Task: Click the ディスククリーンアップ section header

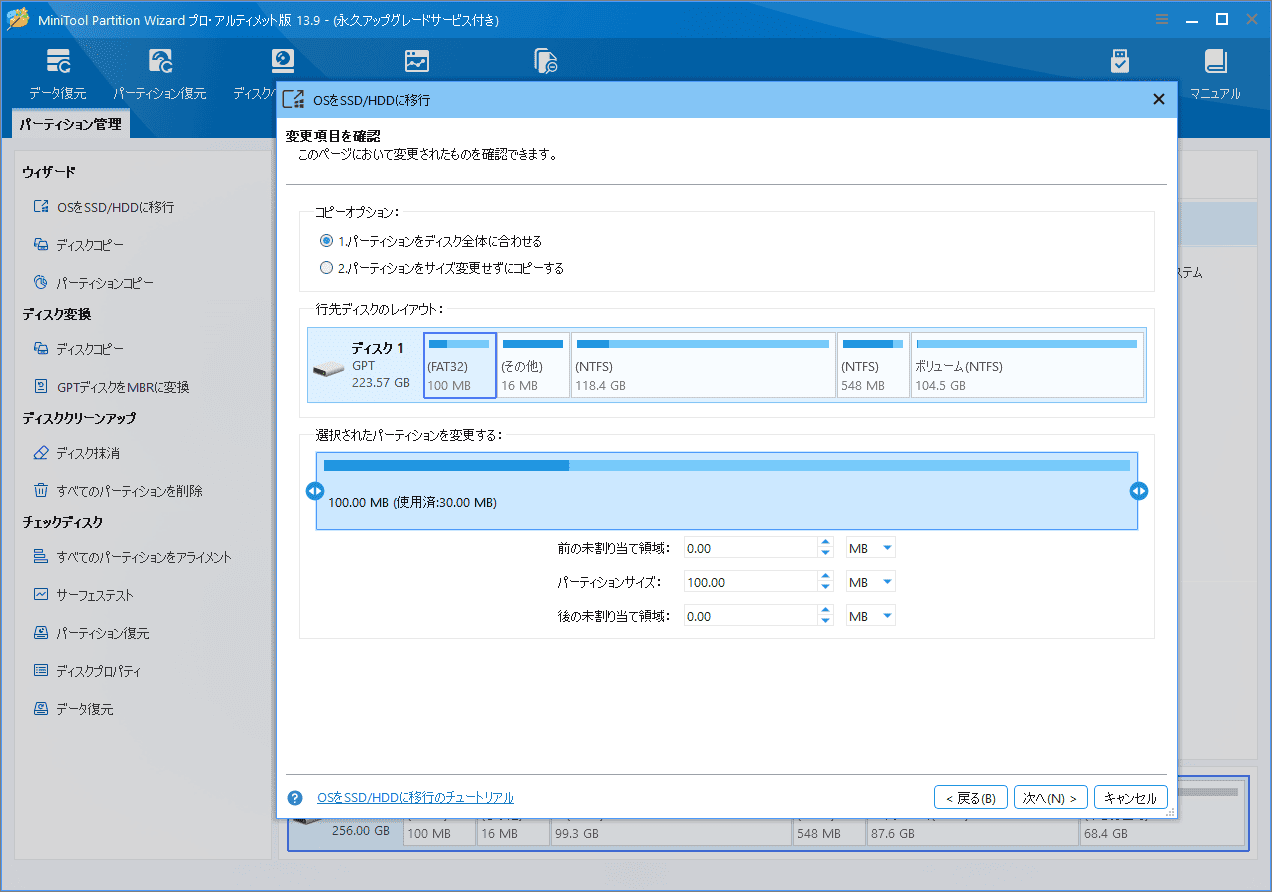Action: [x=79, y=419]
